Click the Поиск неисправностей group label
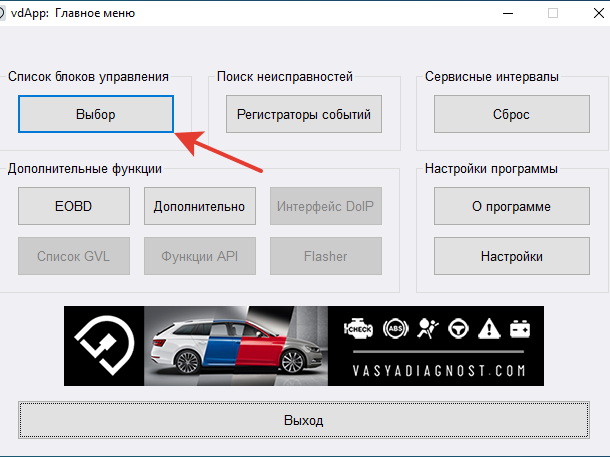 point(285,77)
